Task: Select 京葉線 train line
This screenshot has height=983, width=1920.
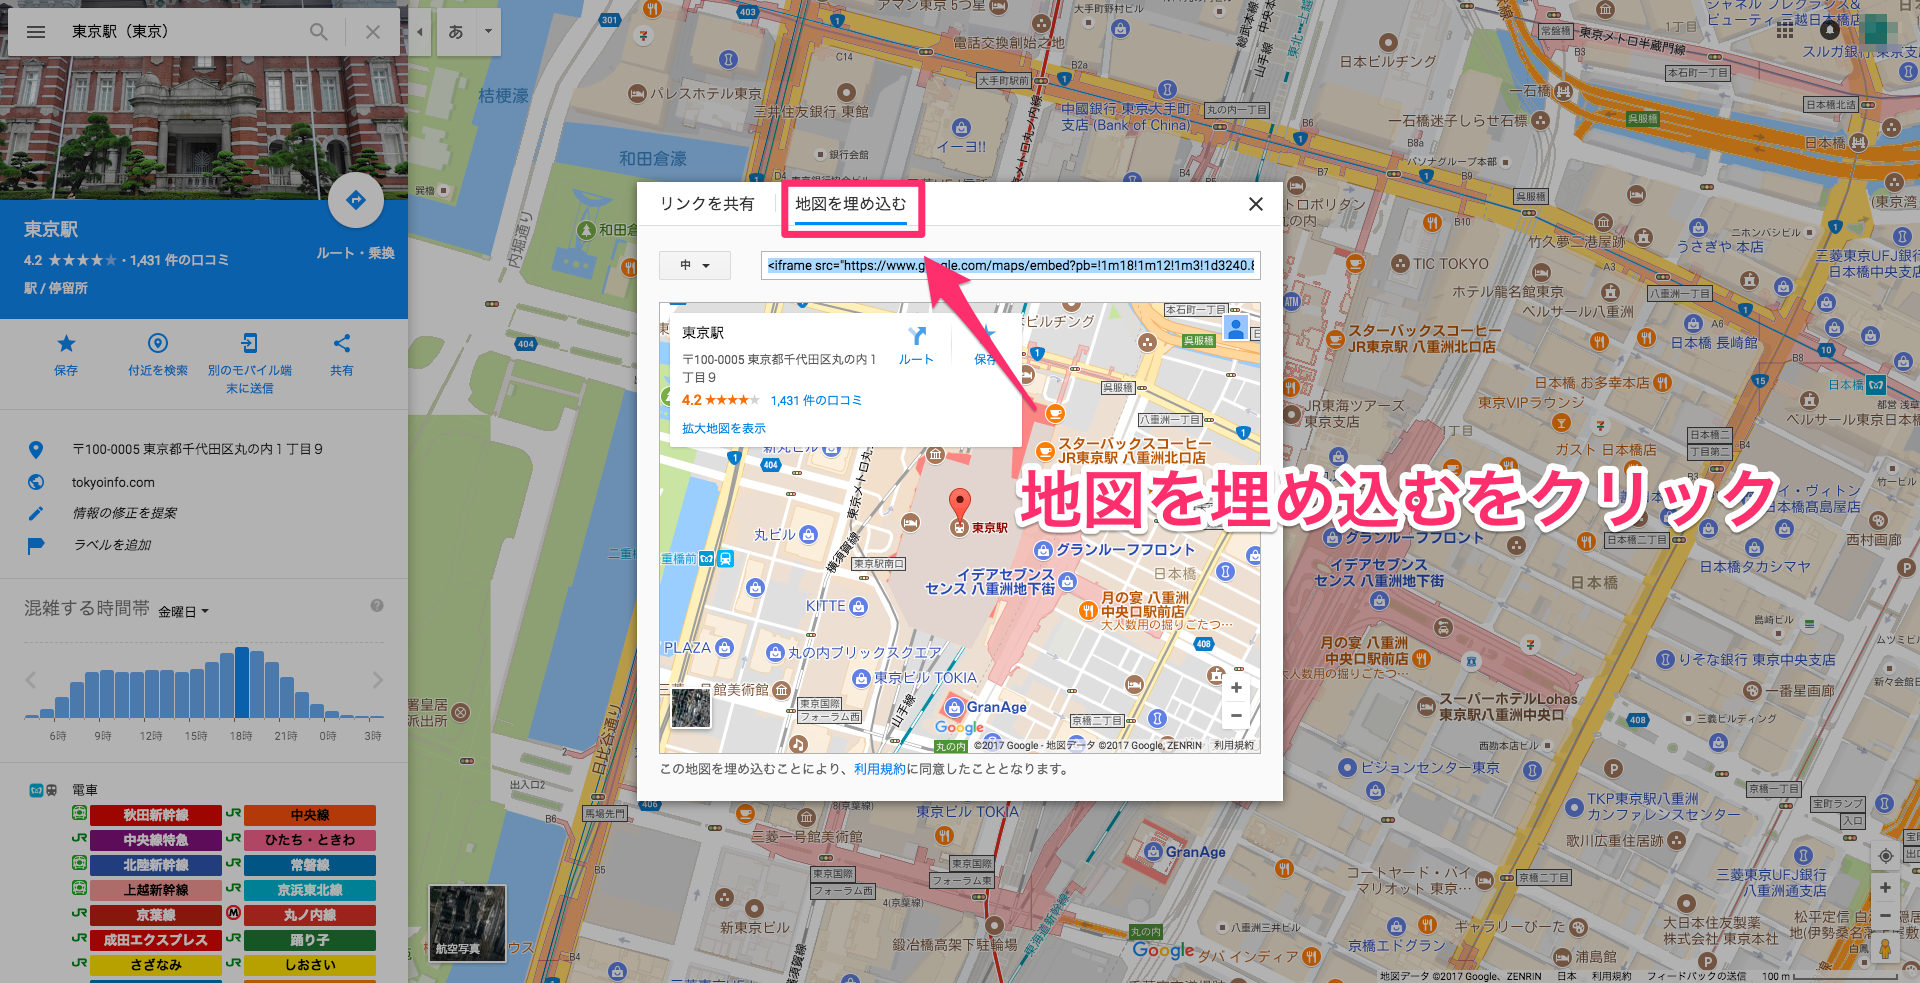Action: click(155, 915)
